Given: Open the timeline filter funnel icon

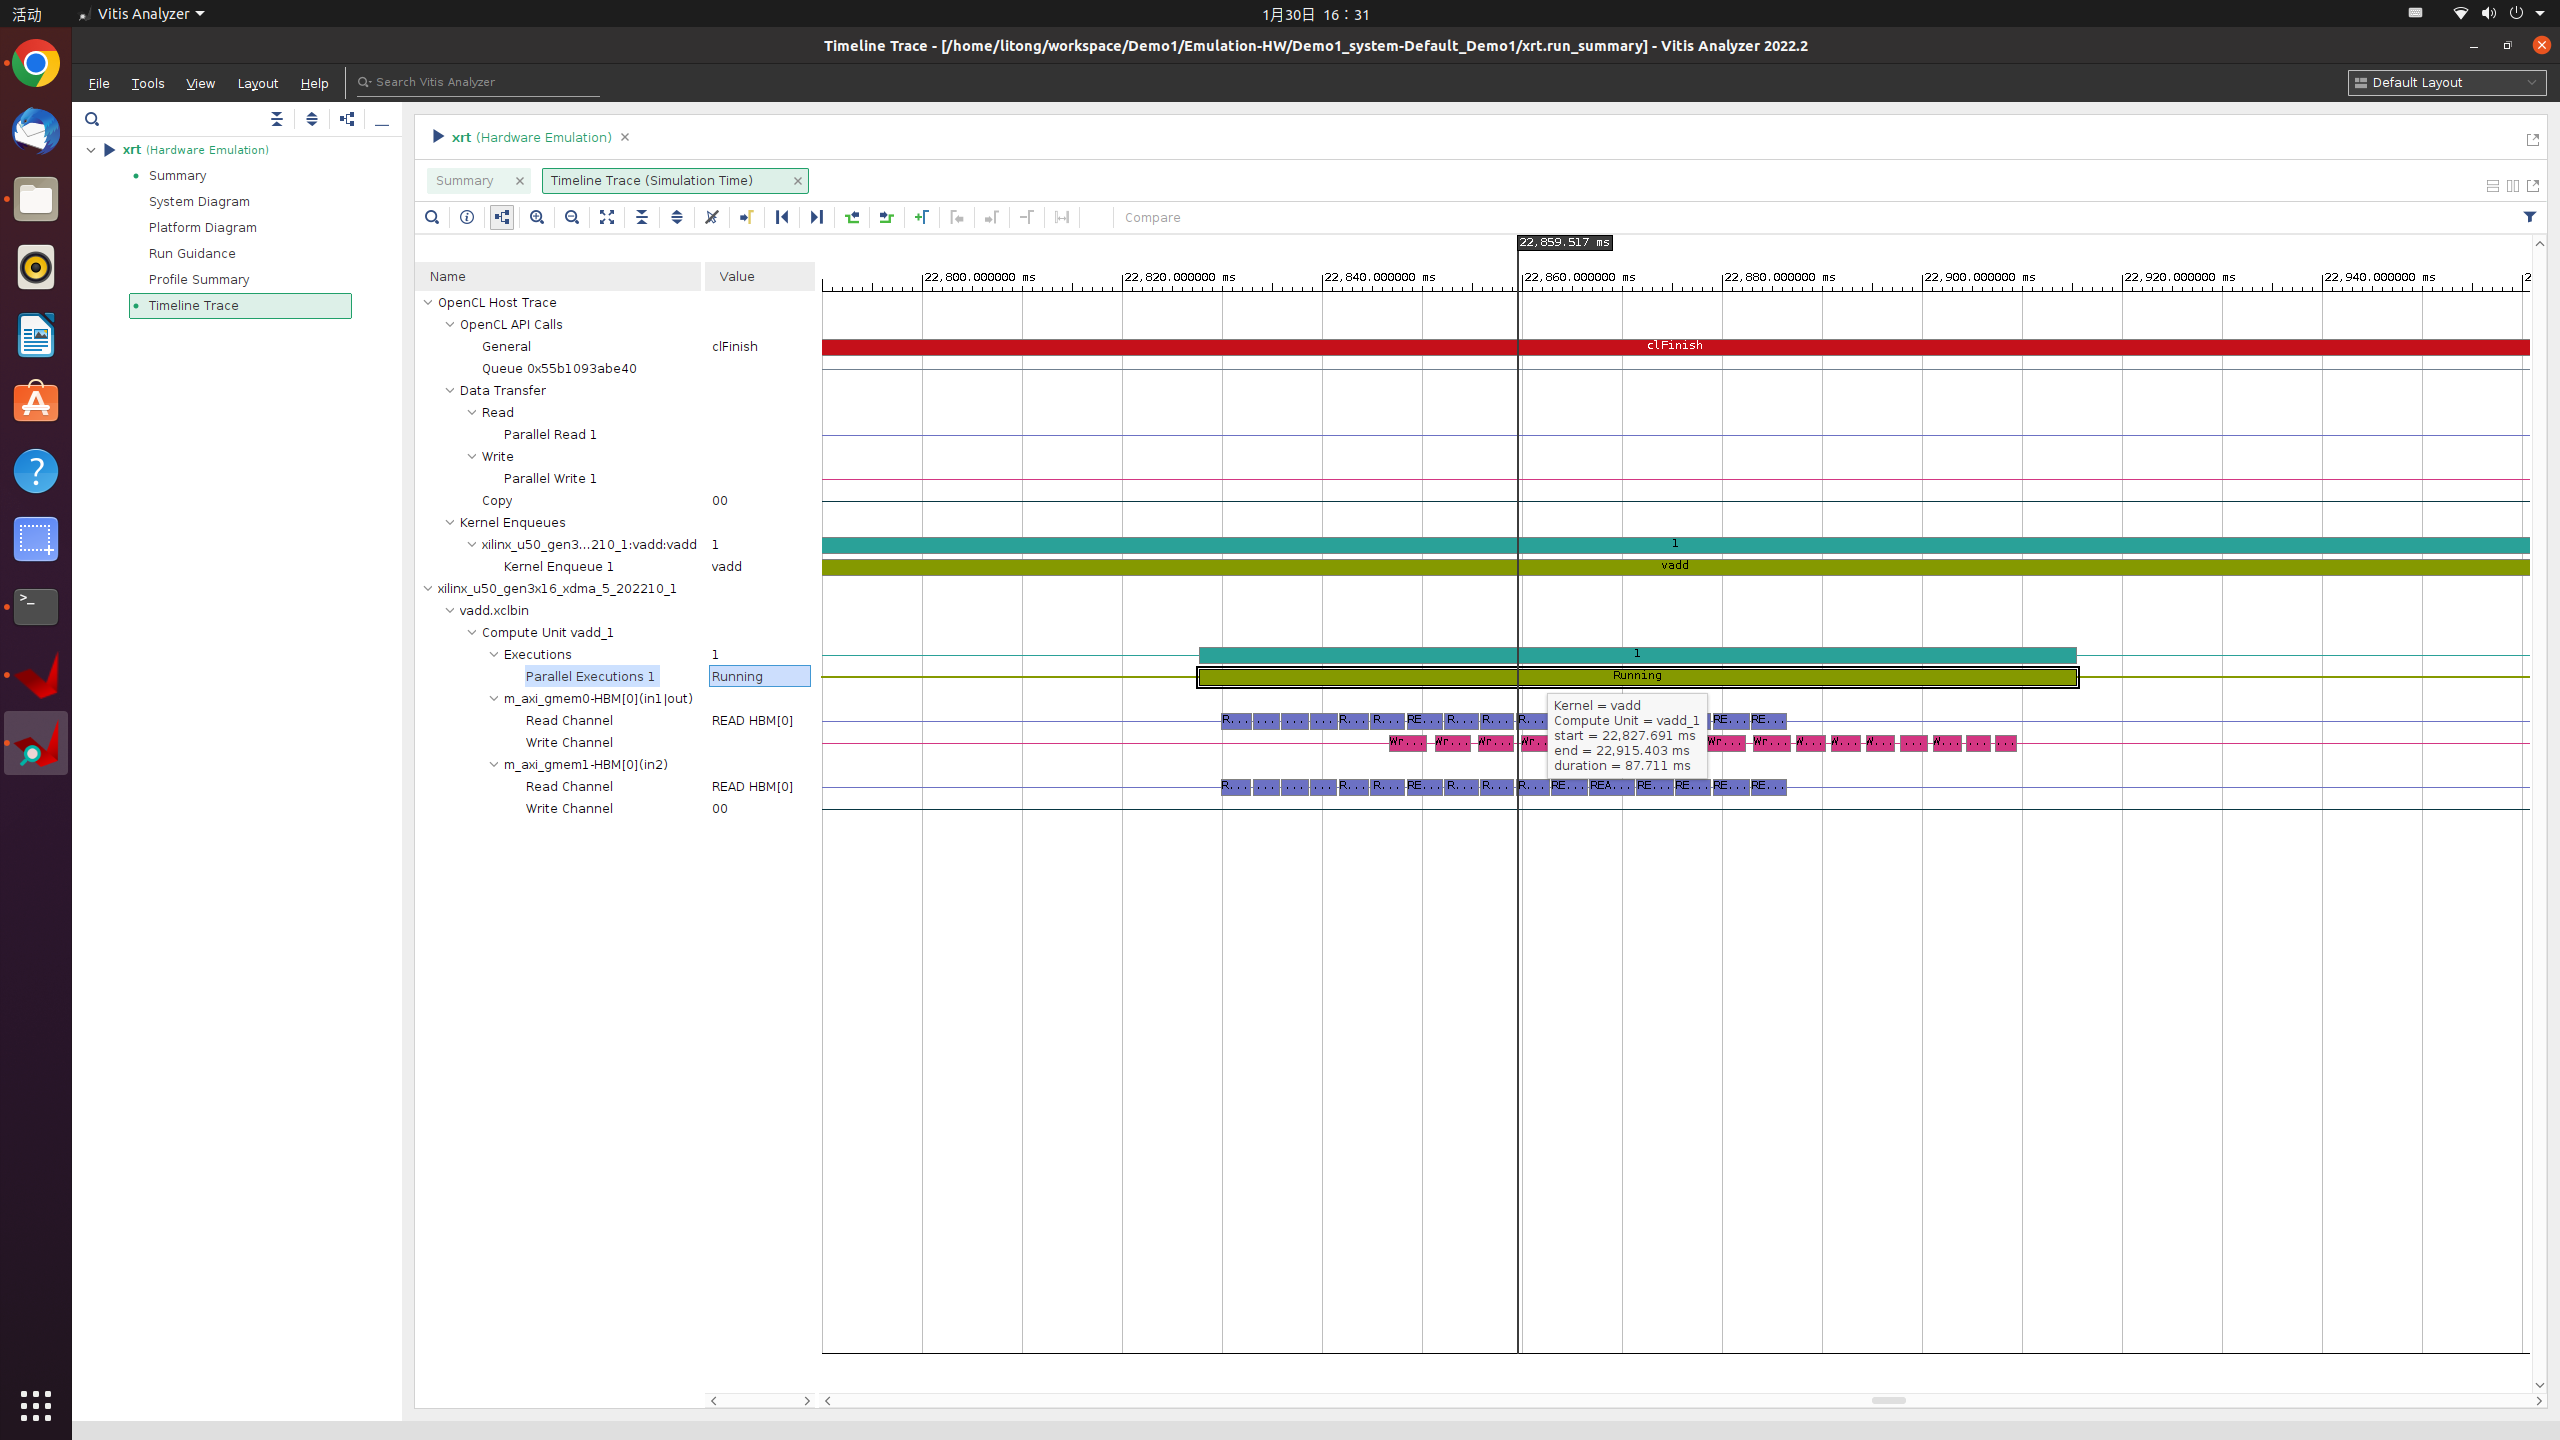Looking at the screenshot, I should (2530, 217).
